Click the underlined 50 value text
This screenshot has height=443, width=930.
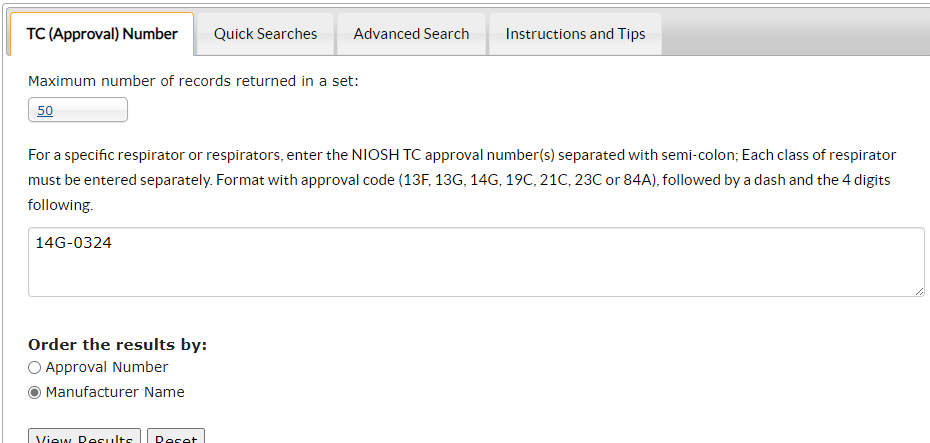(45, 111)
